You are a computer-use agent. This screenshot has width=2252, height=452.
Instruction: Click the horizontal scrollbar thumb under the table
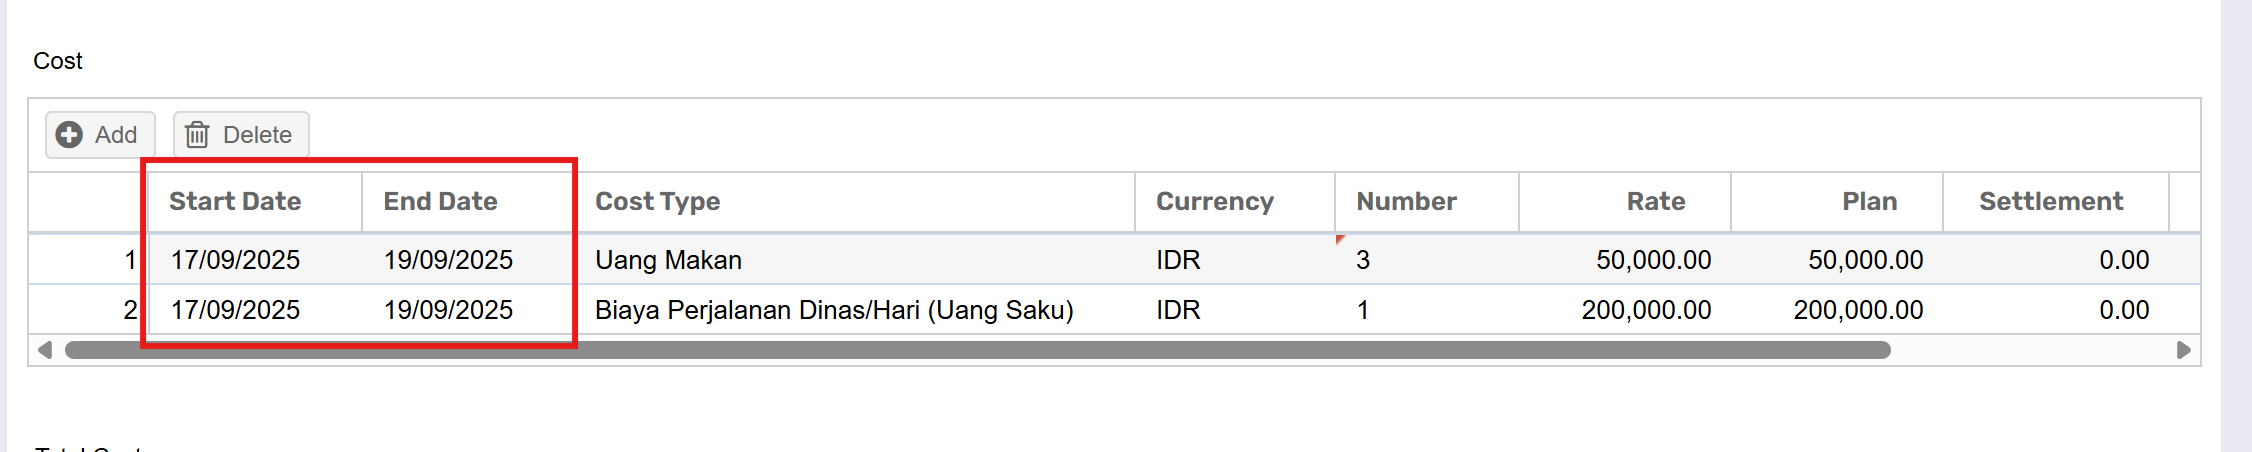point(977,350)
